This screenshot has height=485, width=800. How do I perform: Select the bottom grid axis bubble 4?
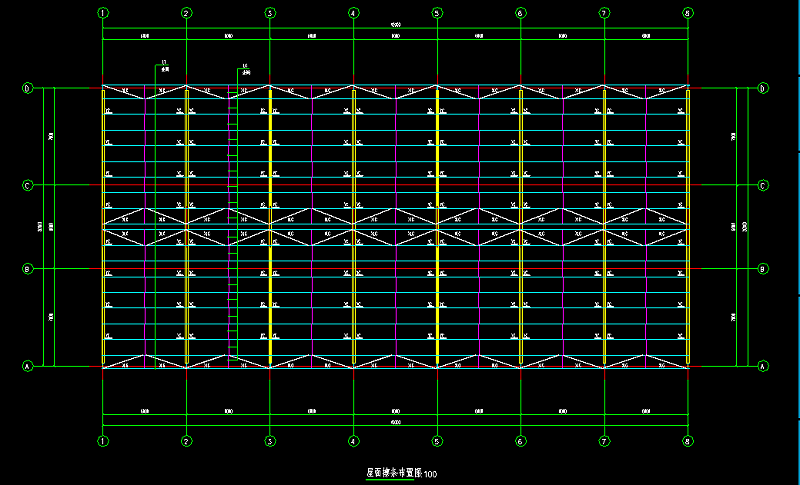[353, 440]
